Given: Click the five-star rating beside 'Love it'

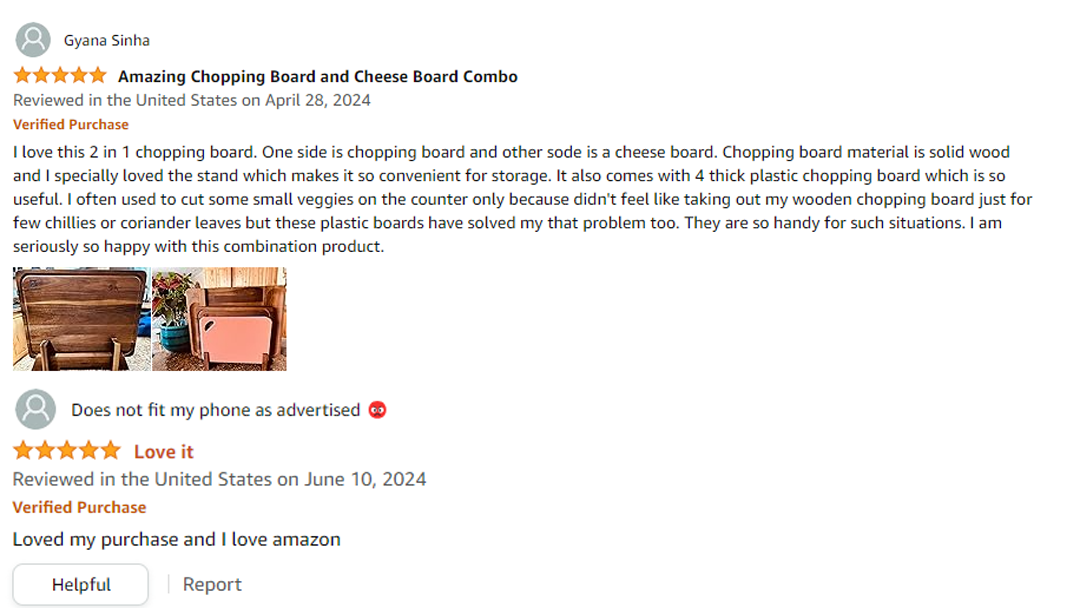Looking at the screenshot, I should pos(66,451).
